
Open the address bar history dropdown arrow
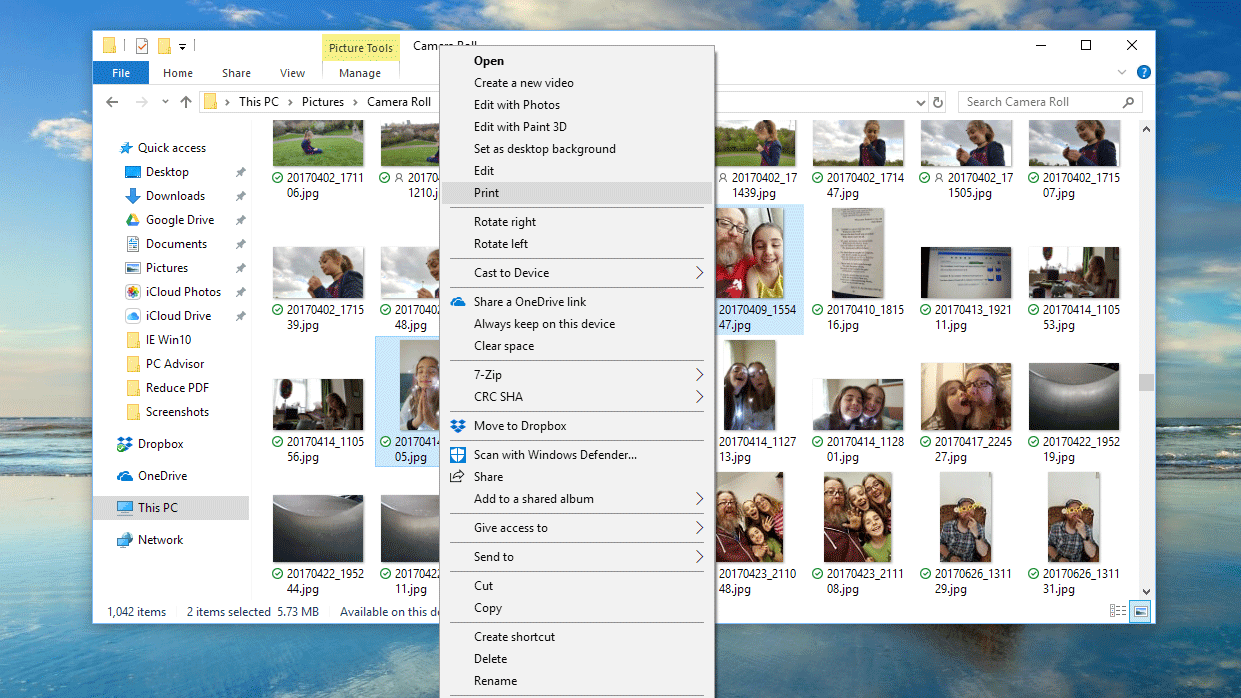(x=921, y=102)
